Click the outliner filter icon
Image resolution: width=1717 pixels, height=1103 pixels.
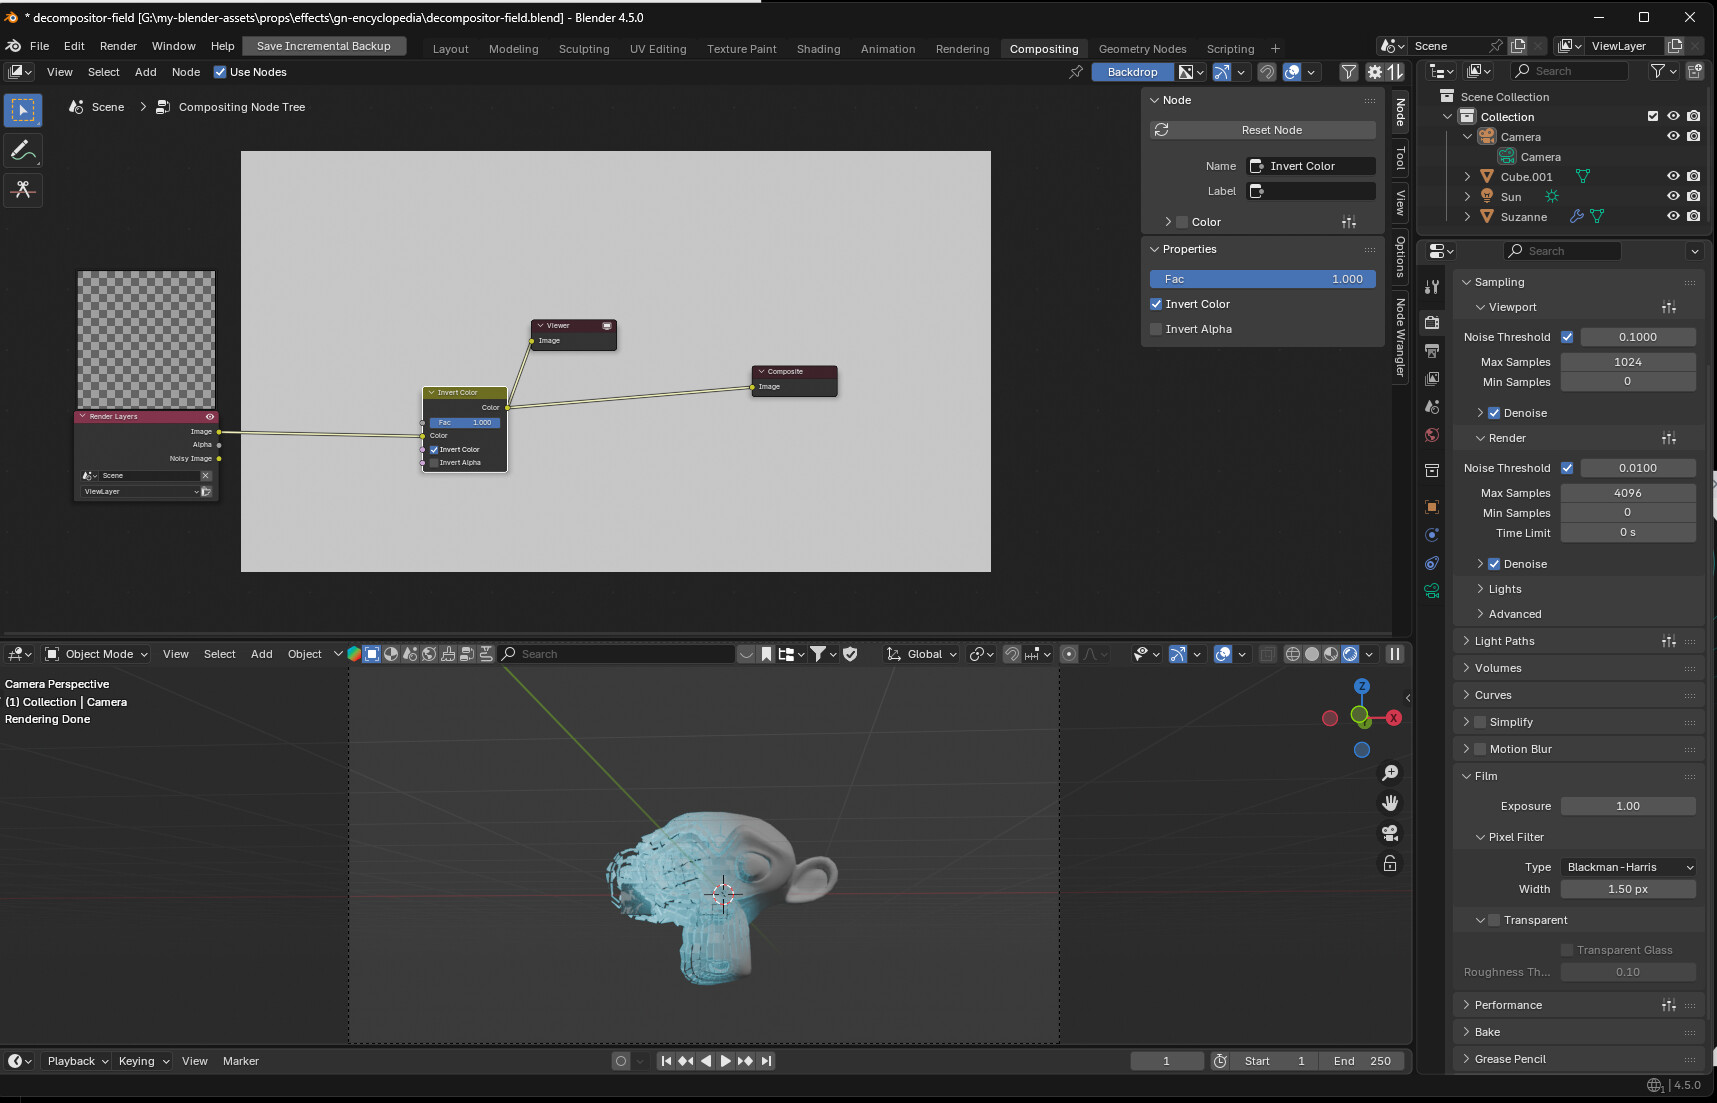coord(1658,71)
